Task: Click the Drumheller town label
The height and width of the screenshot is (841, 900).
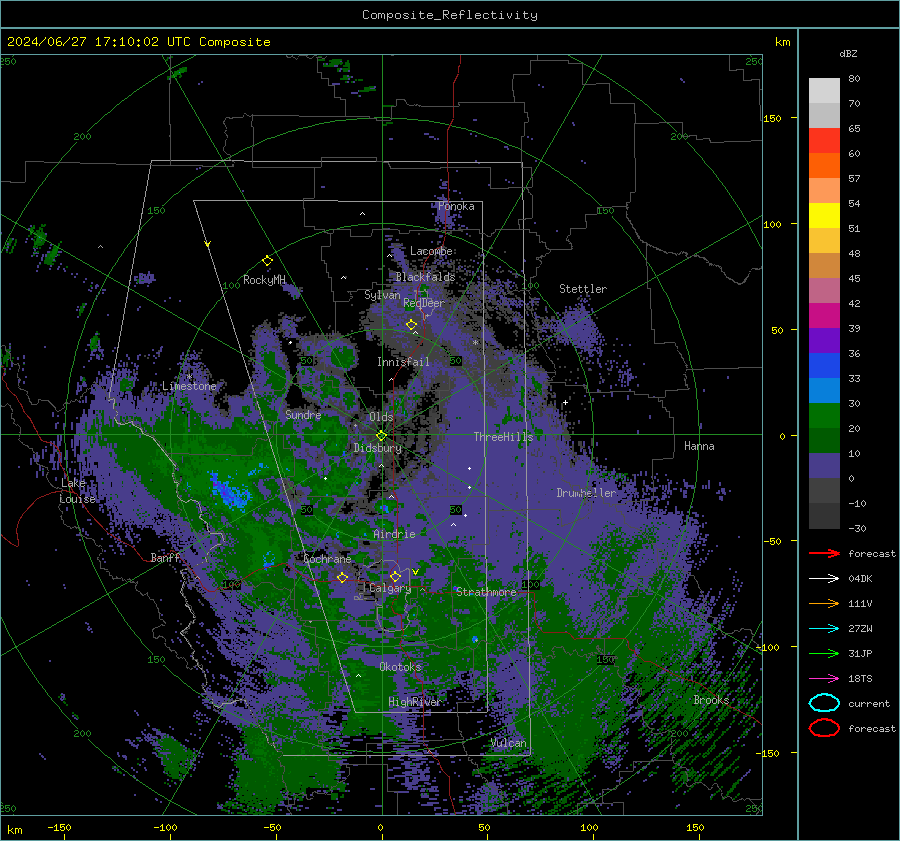Action: 586,493
